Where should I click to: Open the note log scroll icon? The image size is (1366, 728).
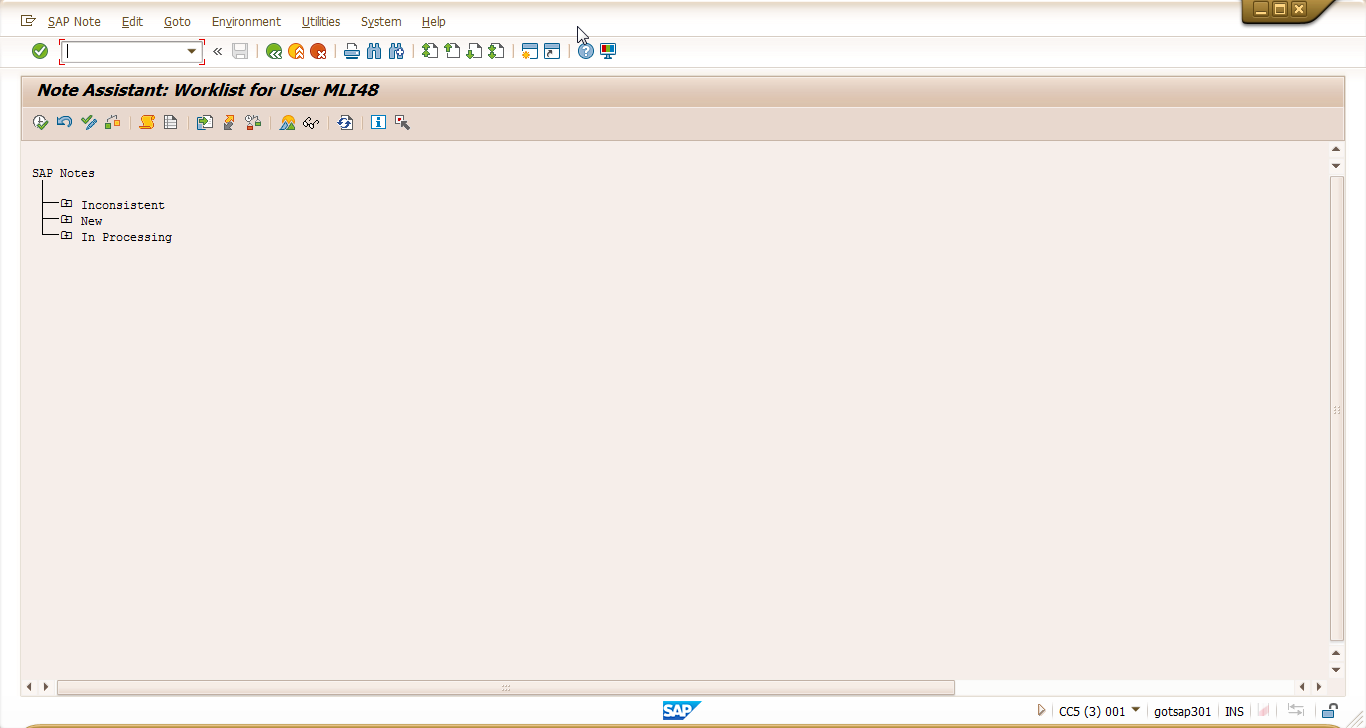pos(145,122)
